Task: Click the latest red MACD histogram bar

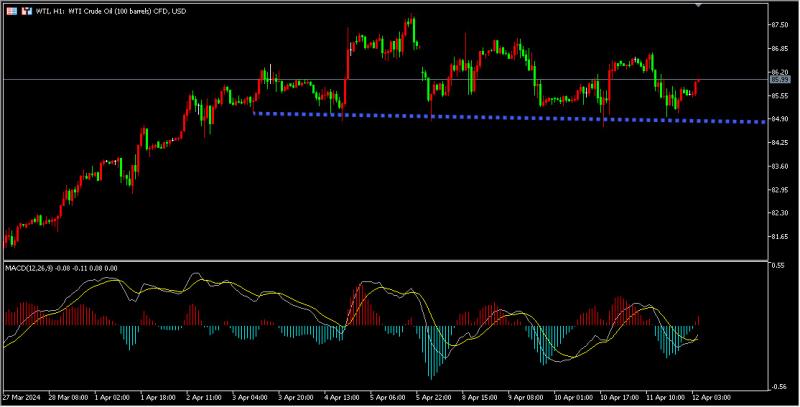Action: (697, 320)
